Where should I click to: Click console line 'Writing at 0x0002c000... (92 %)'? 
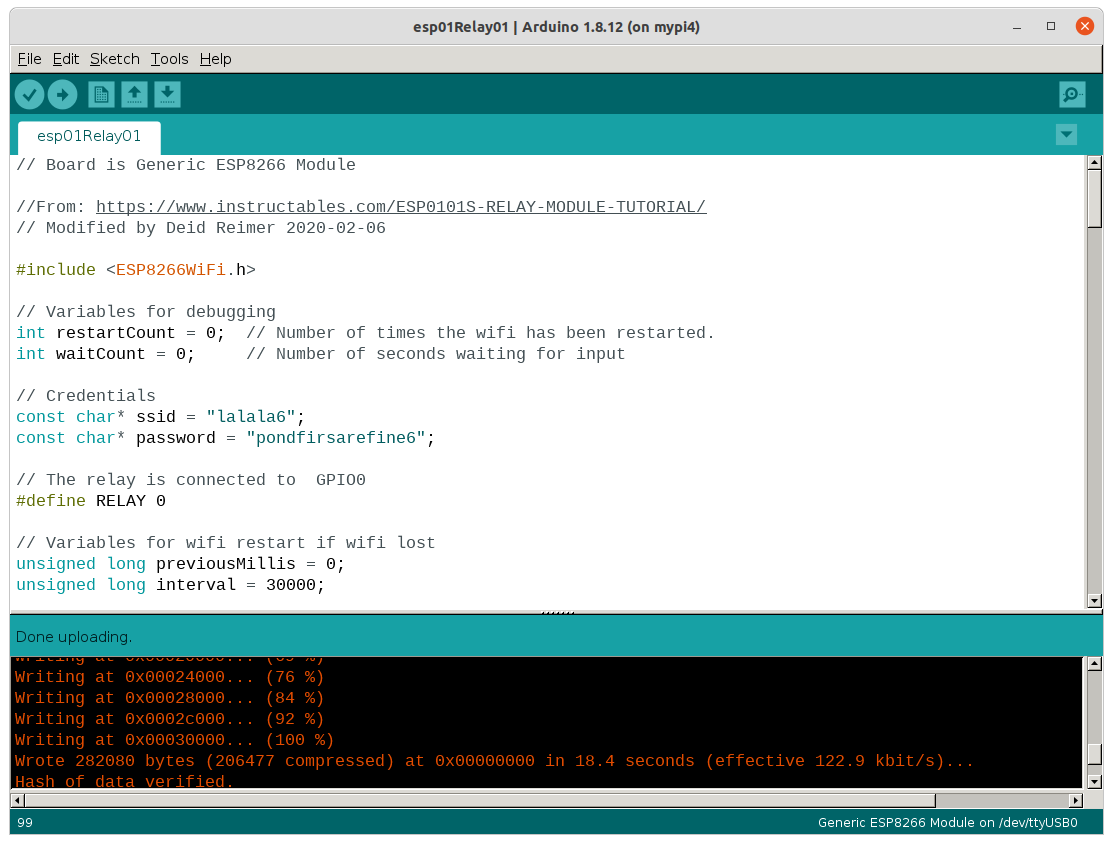[169, 718]
